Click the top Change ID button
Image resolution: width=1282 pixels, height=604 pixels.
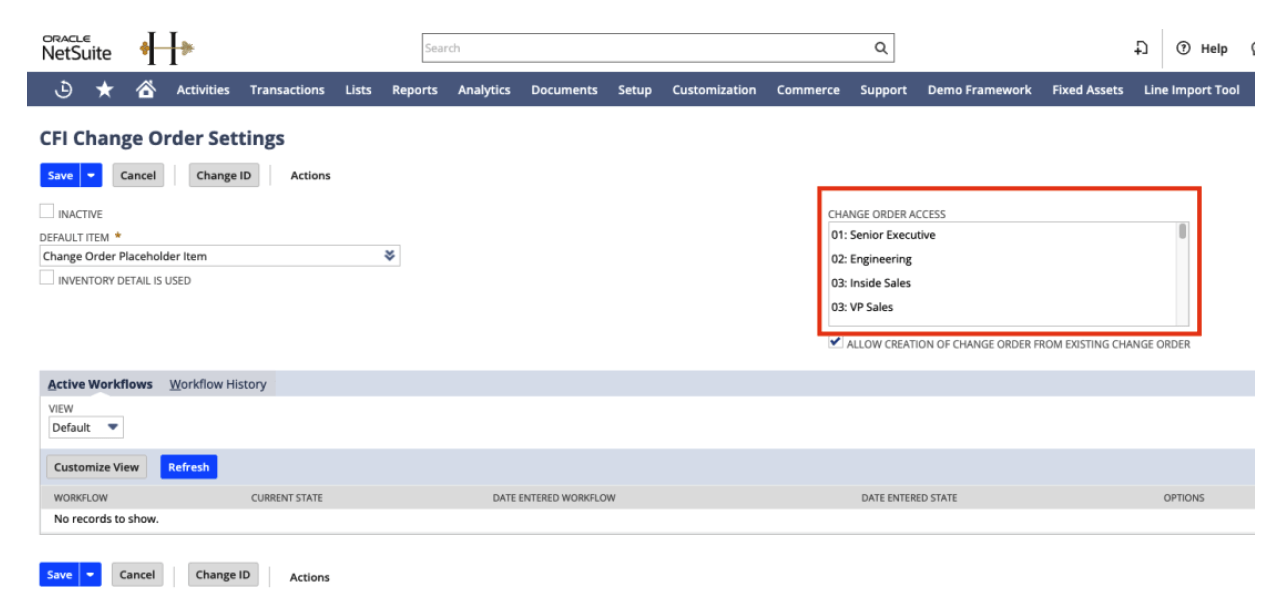coord(223,175)
